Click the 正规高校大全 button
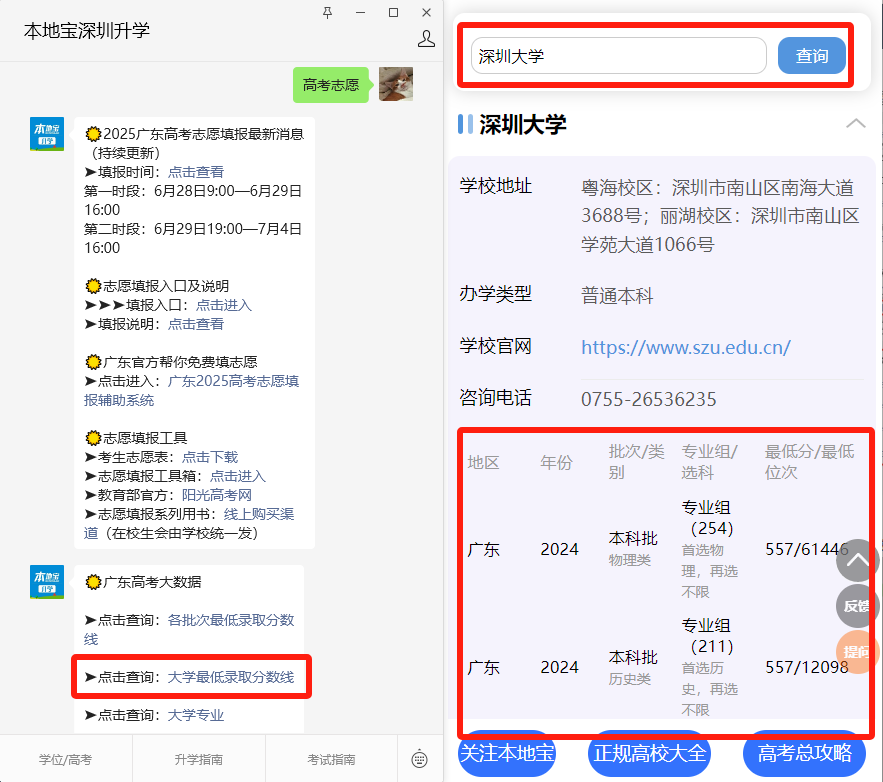The height and width of the screenshot is (782, 883). [649, 753]
